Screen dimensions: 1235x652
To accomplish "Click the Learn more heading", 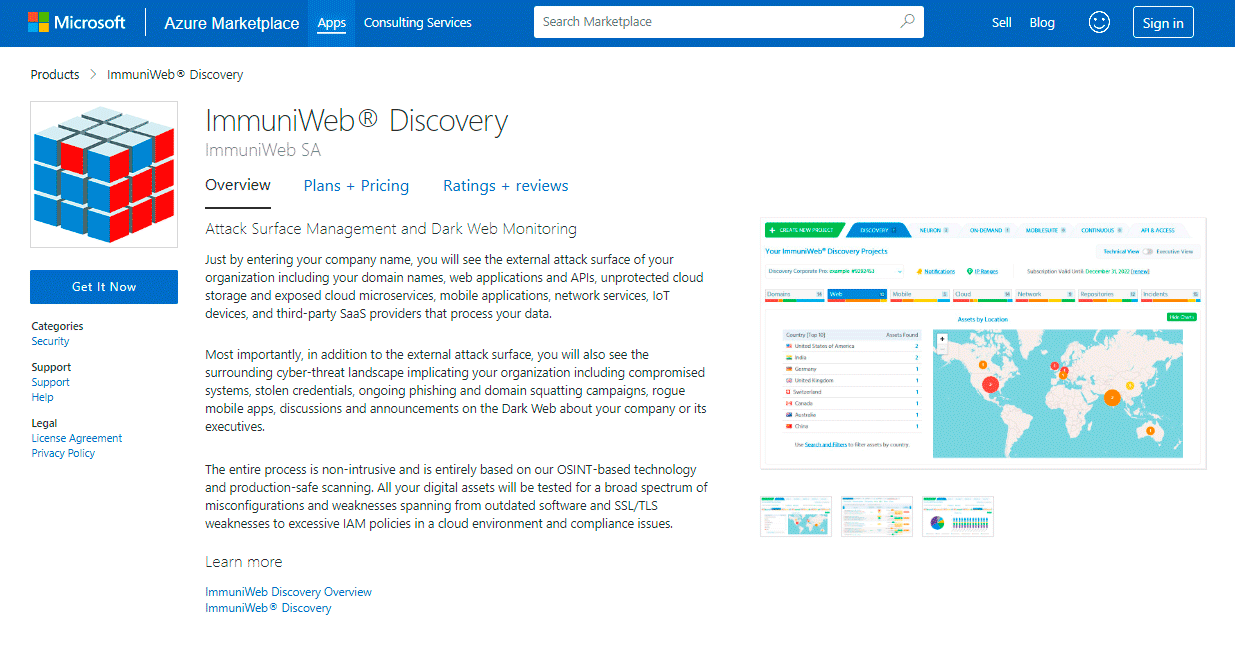I will pos(244,562).
